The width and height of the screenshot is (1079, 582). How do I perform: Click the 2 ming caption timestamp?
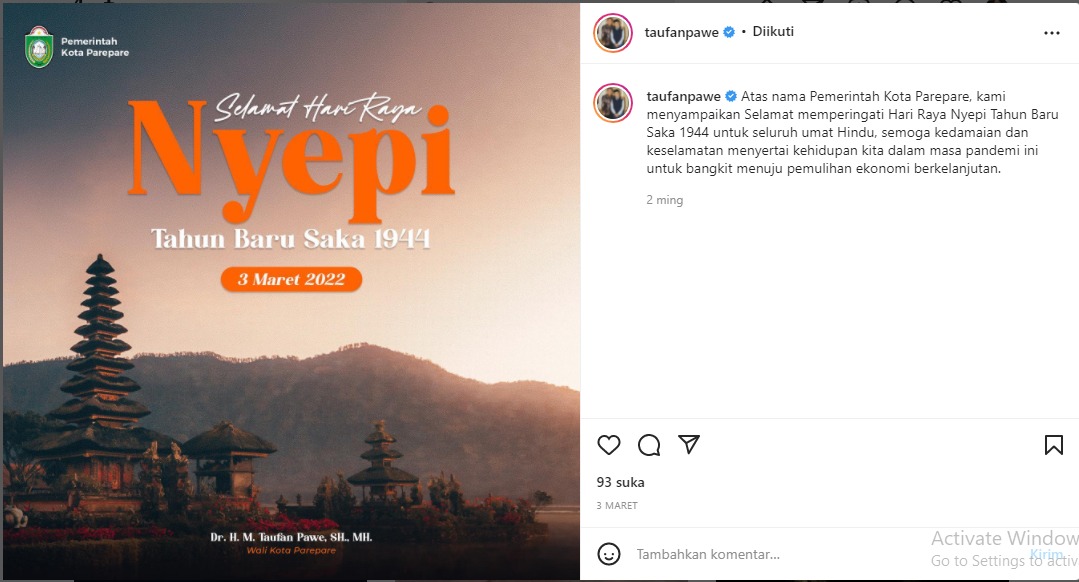(x=665, y=200)
